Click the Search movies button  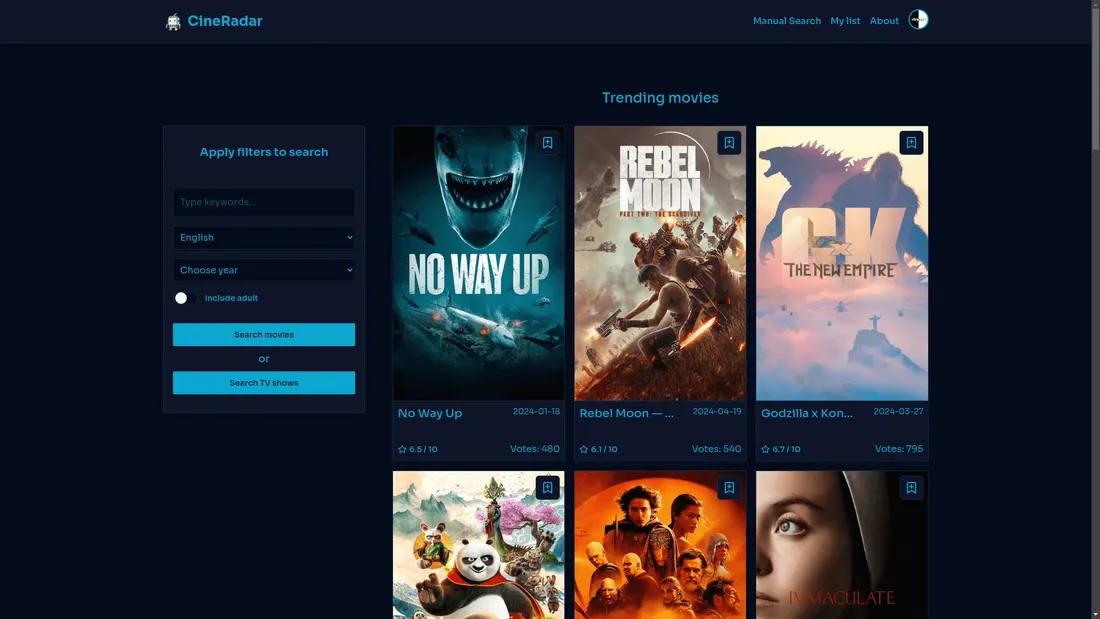[x=264, y=335]
